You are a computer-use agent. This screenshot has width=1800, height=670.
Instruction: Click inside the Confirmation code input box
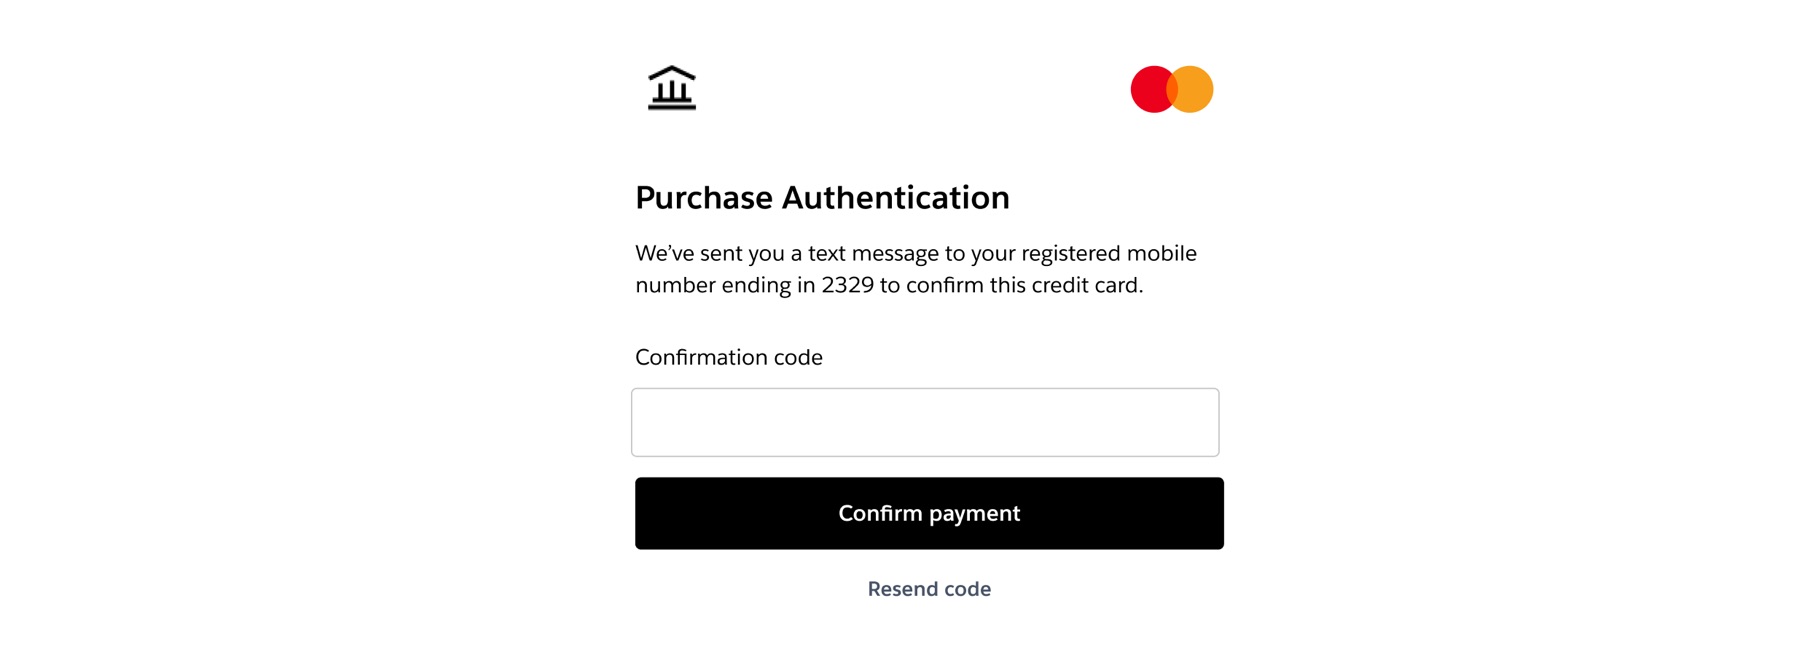tap(925, 421)
